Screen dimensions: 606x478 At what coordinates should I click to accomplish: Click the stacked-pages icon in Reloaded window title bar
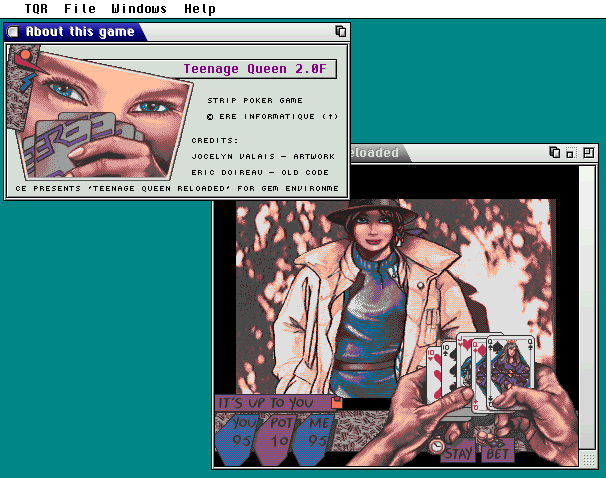(x=555, y=153)
